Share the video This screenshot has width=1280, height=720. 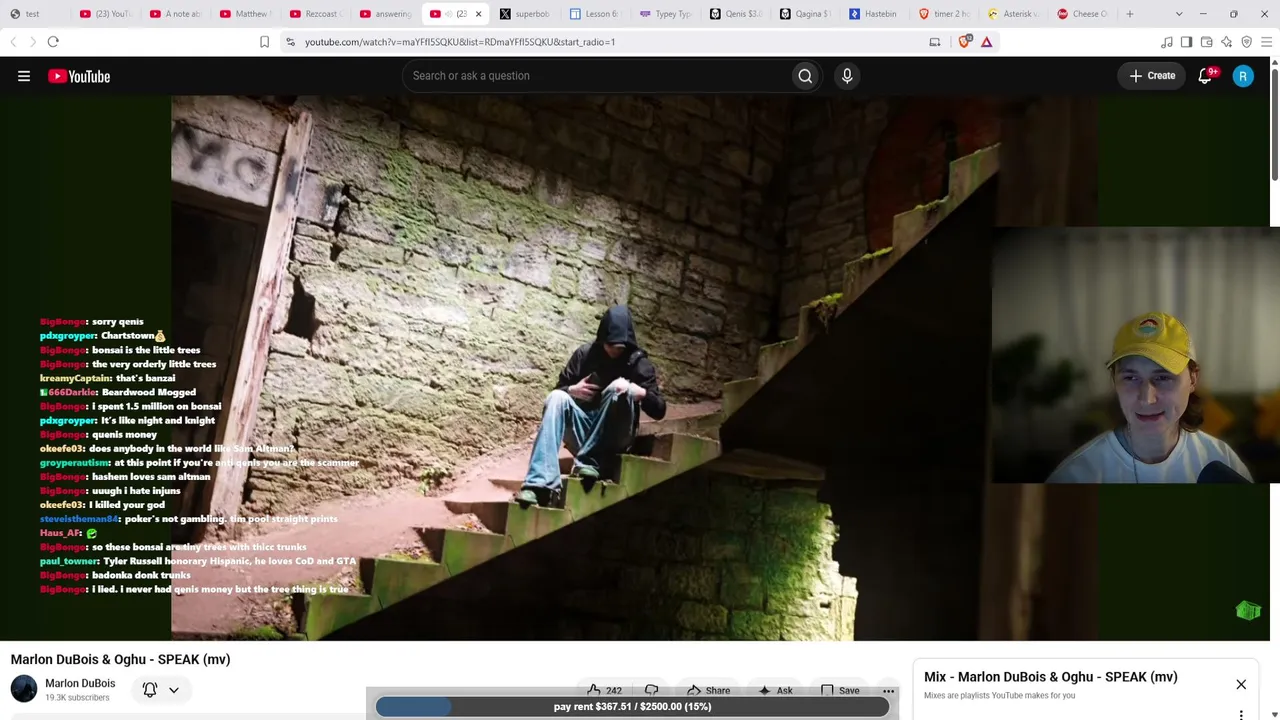click(708, 690)
